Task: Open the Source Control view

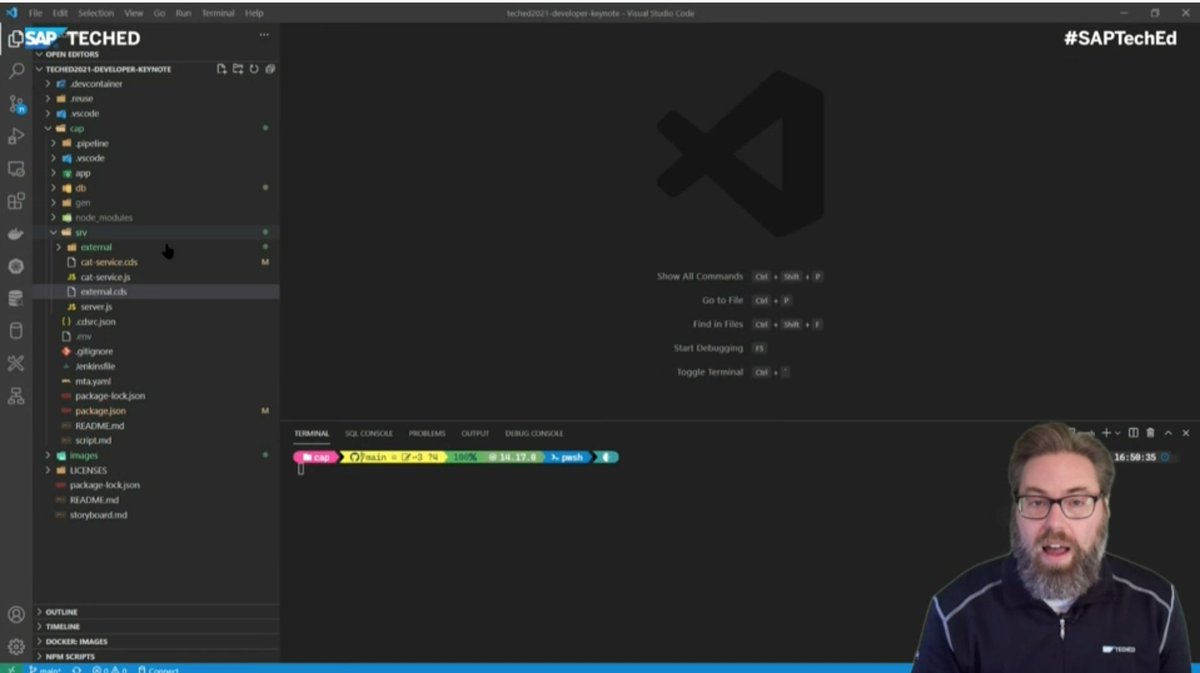Action: (x=16, y=103)
